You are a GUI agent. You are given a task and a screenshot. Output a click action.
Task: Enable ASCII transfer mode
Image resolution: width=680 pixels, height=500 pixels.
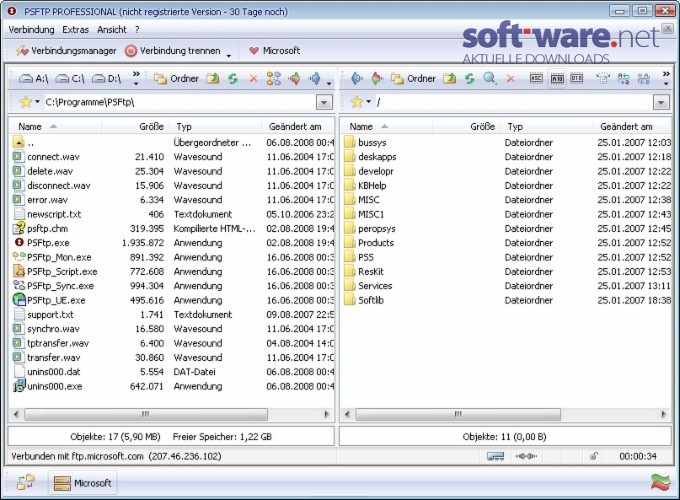[536, 78]
